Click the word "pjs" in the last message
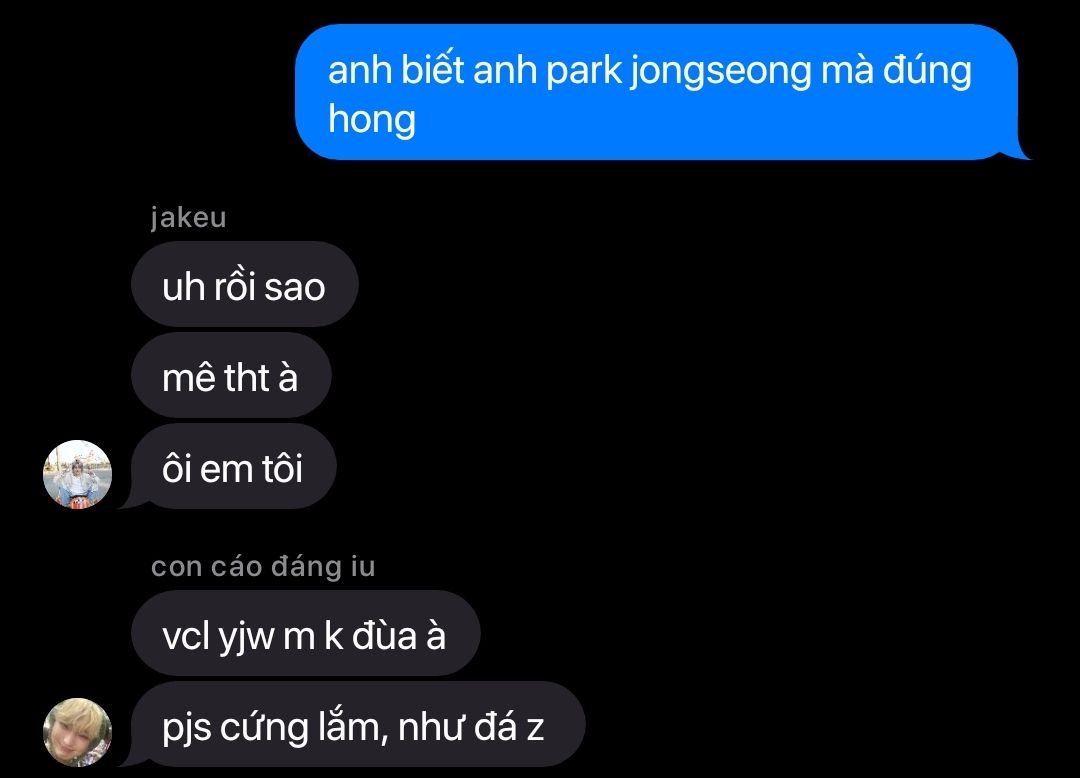Viewport: 1080px width, 778px height. tap(187, 729)
